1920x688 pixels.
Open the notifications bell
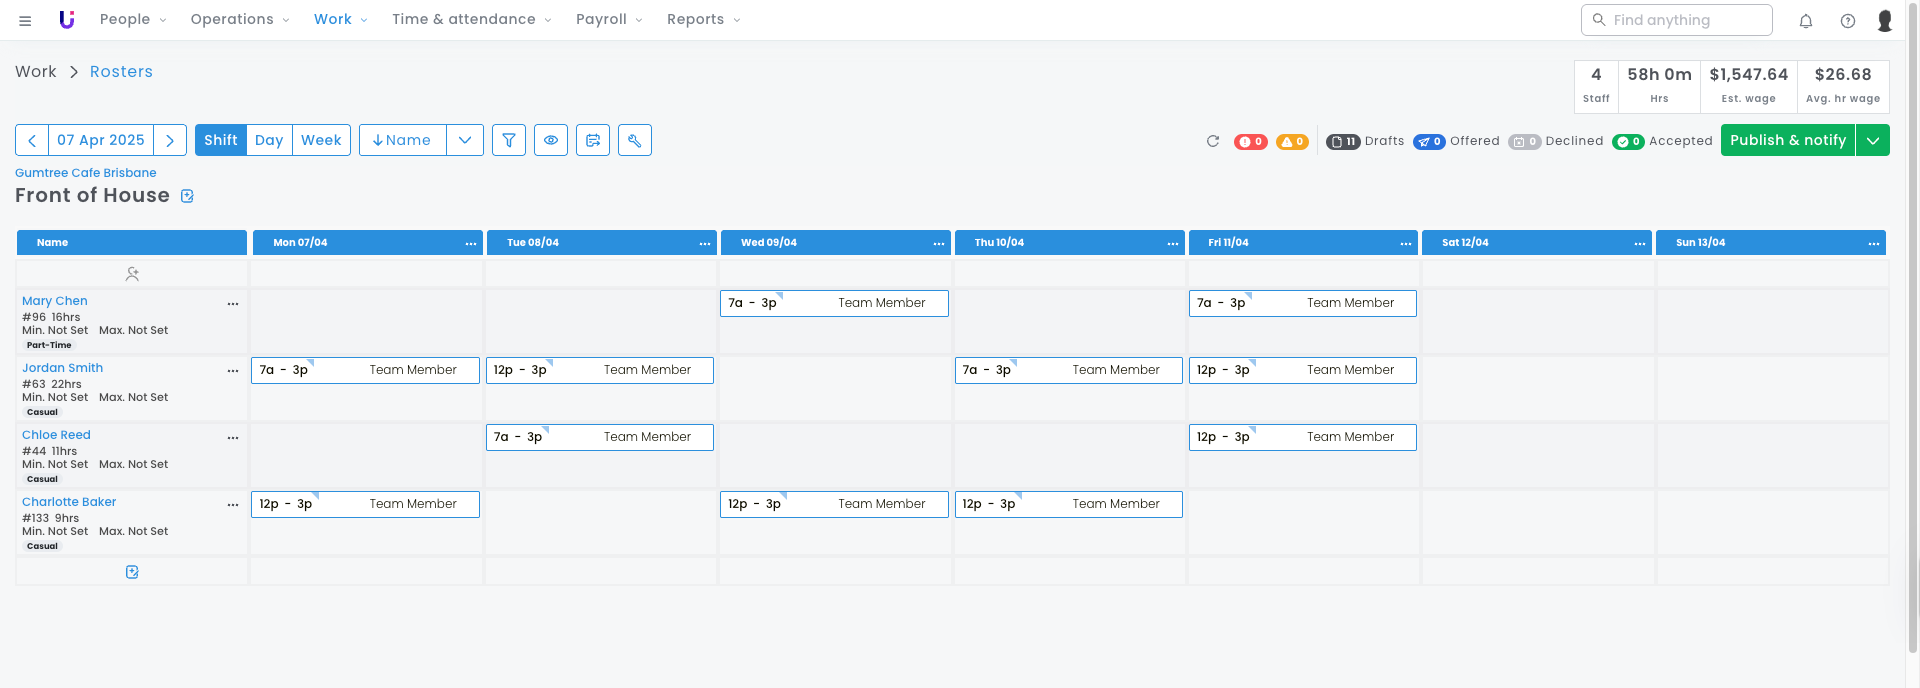click(1806, 20)
